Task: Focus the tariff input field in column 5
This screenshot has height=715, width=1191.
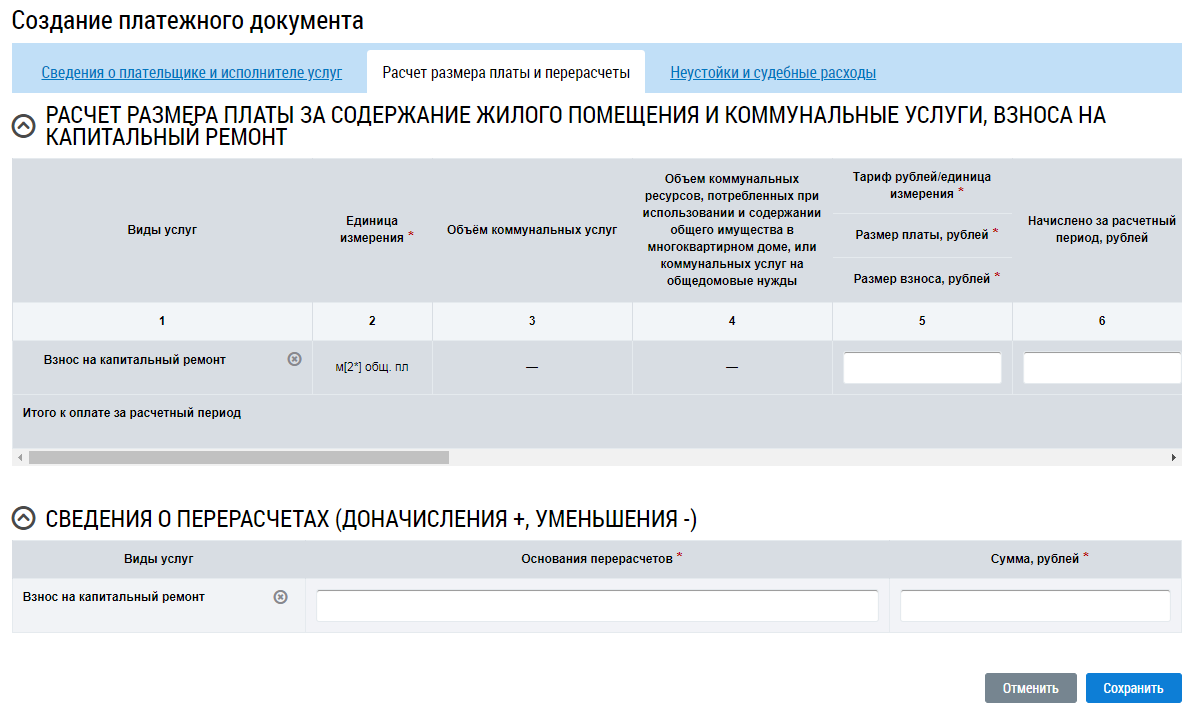Action: (x=922, y=368)
